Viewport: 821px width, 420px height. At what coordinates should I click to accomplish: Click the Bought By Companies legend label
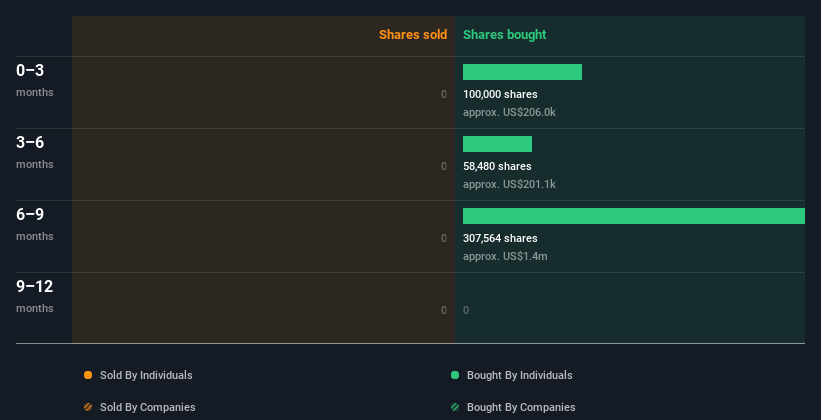(521, 407)
